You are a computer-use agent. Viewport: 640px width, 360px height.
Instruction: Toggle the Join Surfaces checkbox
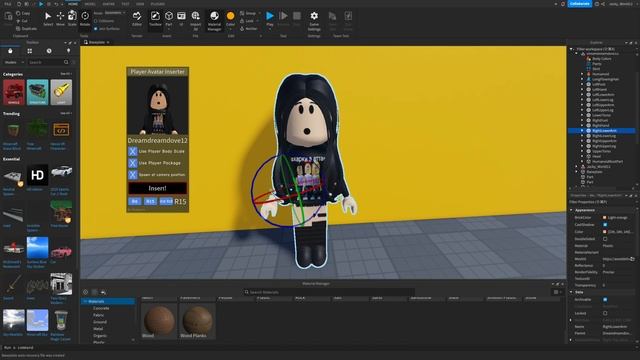[96, 29]
